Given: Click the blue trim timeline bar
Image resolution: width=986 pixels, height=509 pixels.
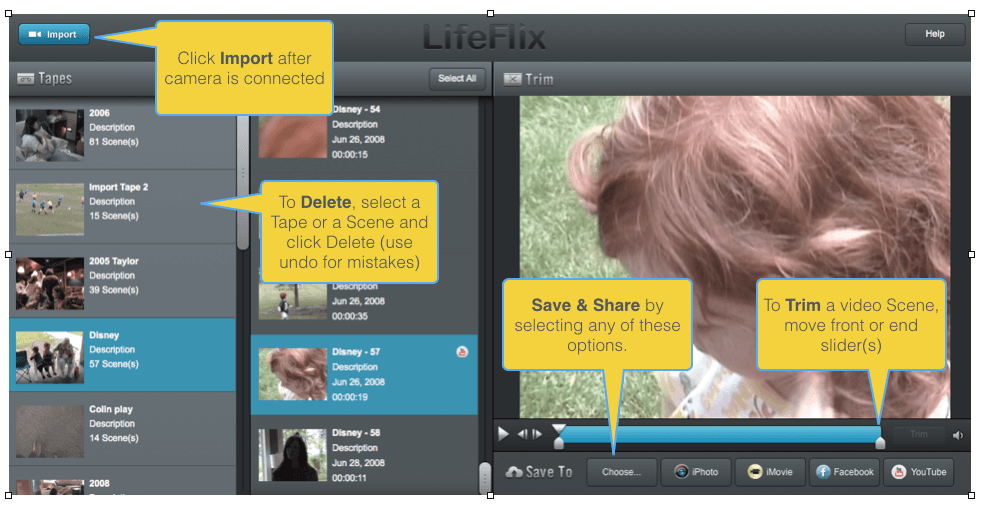Looking at the screenshot, I should click(719, 434).
